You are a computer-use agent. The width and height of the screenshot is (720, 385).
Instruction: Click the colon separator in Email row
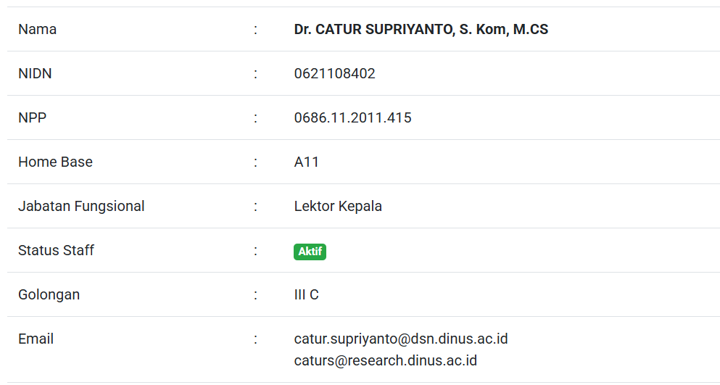pyautogui.click(x=256, y=340)
